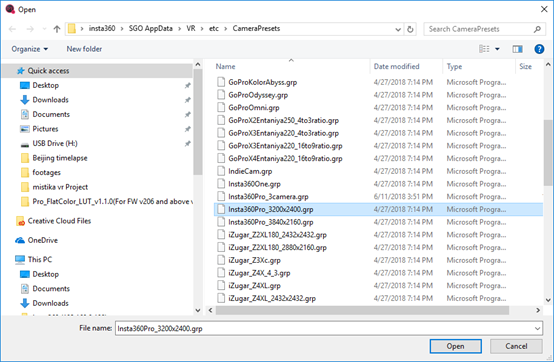This screenshot has height=362, width=554.
Task: Click the search magnifier icon
Action: [537, 29]
